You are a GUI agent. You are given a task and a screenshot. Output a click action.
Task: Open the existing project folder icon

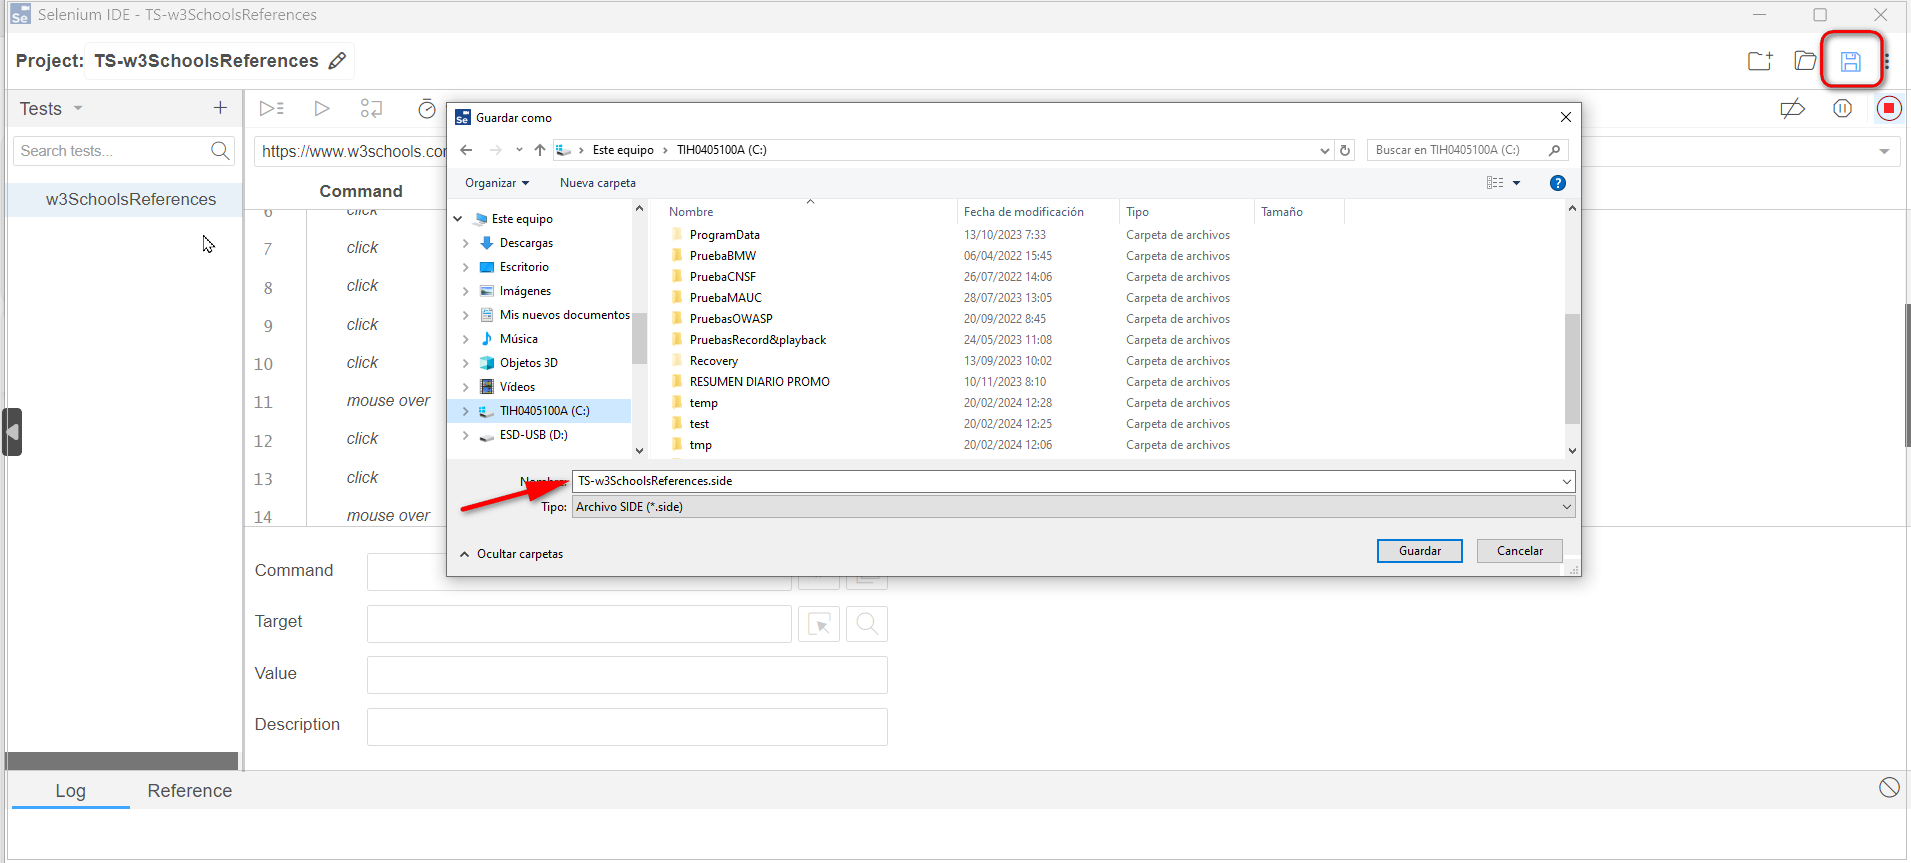coord(1805,61)
